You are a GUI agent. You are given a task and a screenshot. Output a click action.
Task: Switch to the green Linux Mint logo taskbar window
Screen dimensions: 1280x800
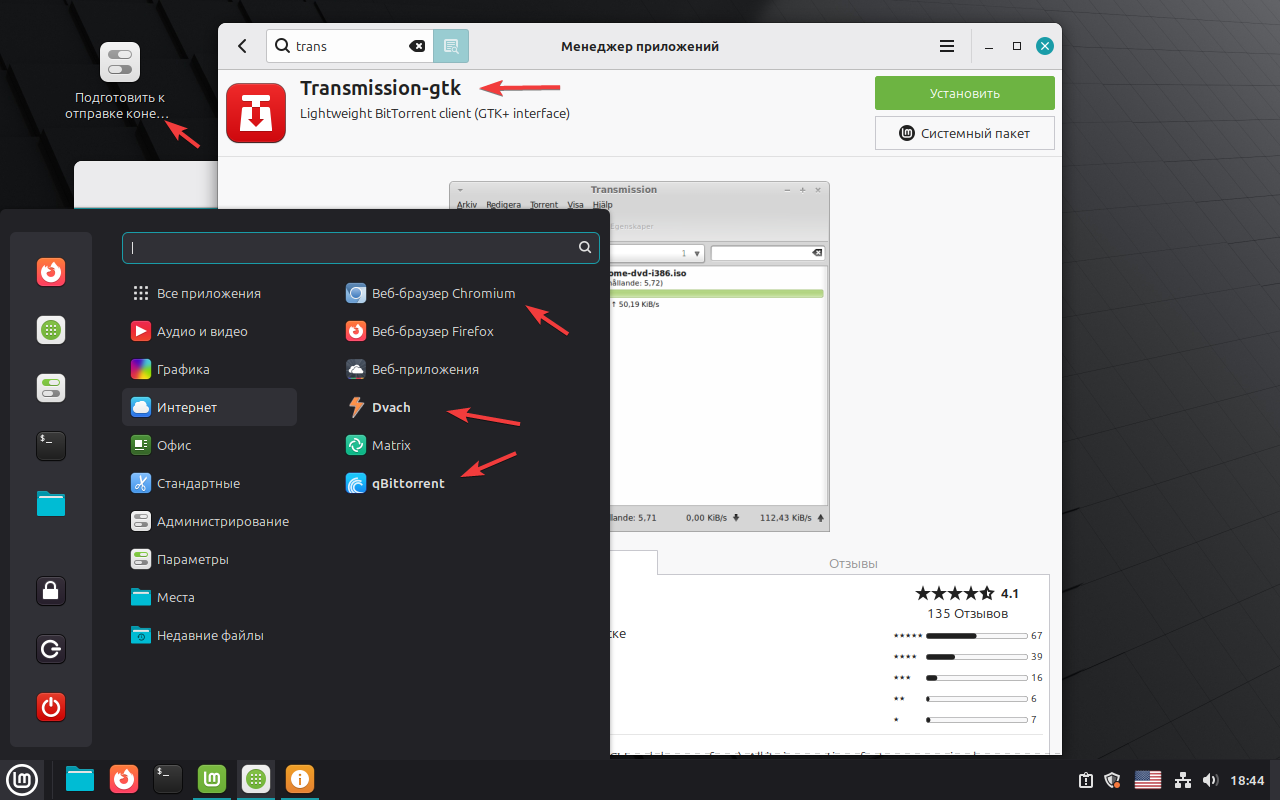pyautogui.click(x=212, y=778)
